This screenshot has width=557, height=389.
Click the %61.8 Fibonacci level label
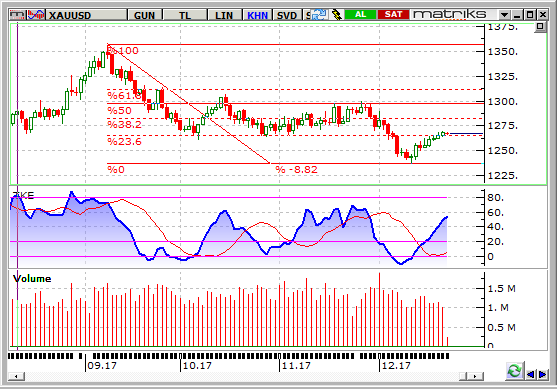(125, 95)
